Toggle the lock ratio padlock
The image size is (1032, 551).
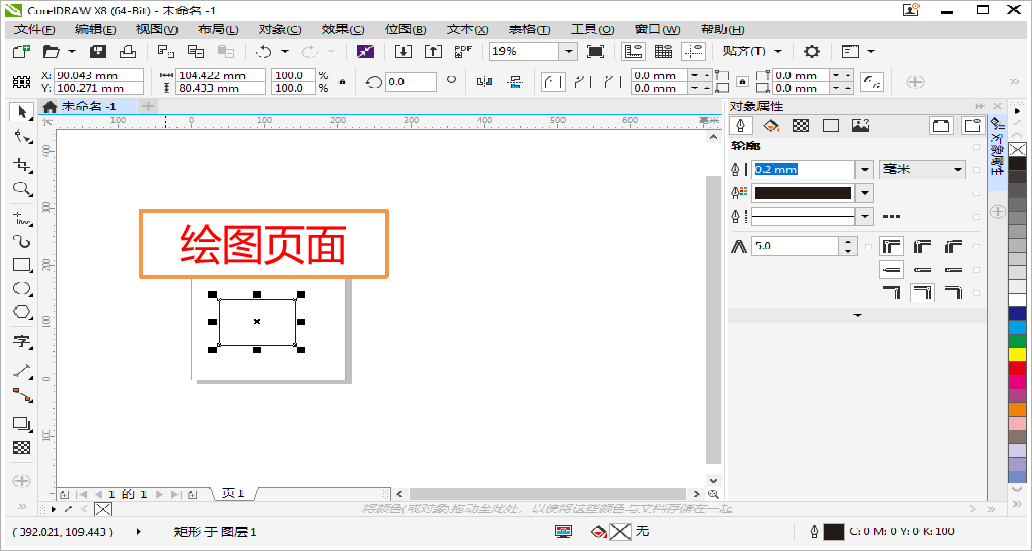pyautogui.click(x=343, y=82)
